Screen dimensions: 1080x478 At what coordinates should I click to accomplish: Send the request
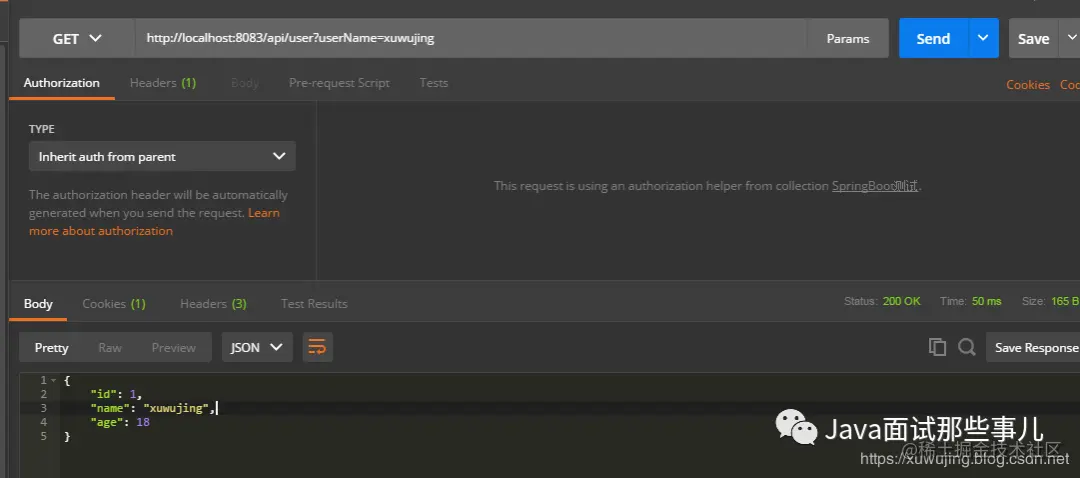(933, 39)
